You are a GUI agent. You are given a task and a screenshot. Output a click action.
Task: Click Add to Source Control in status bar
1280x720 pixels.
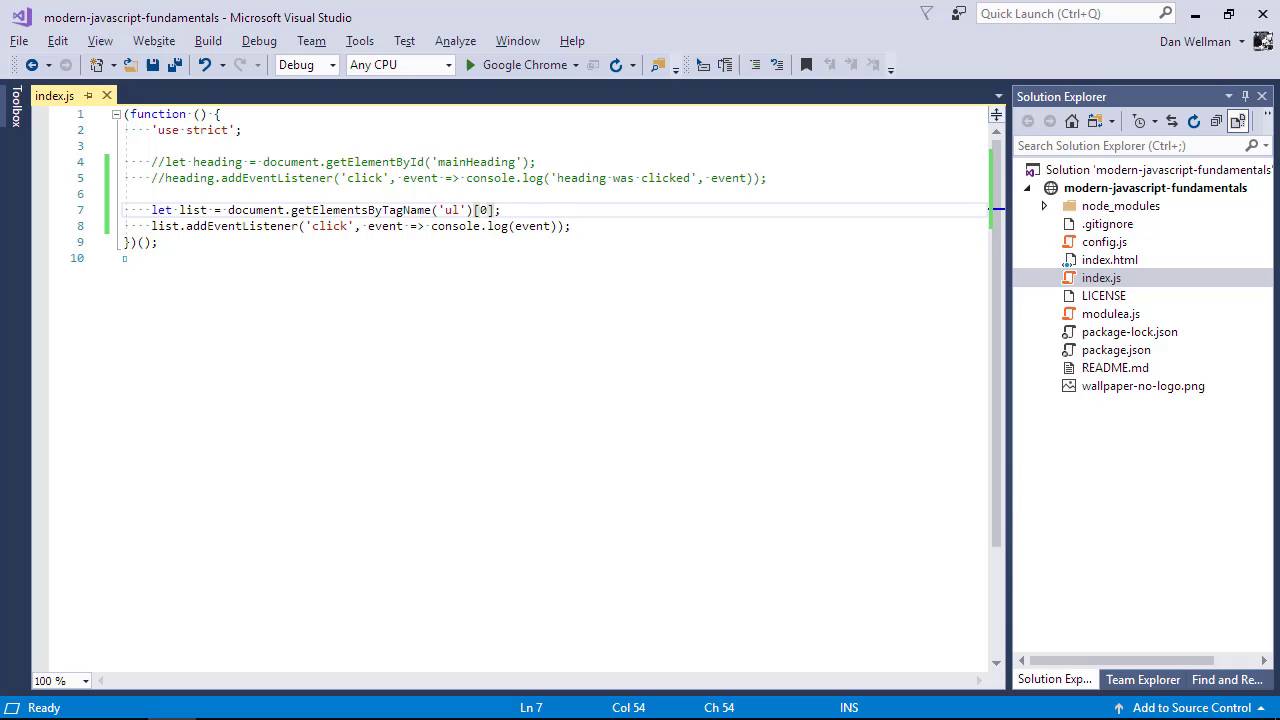[1190, 707]
